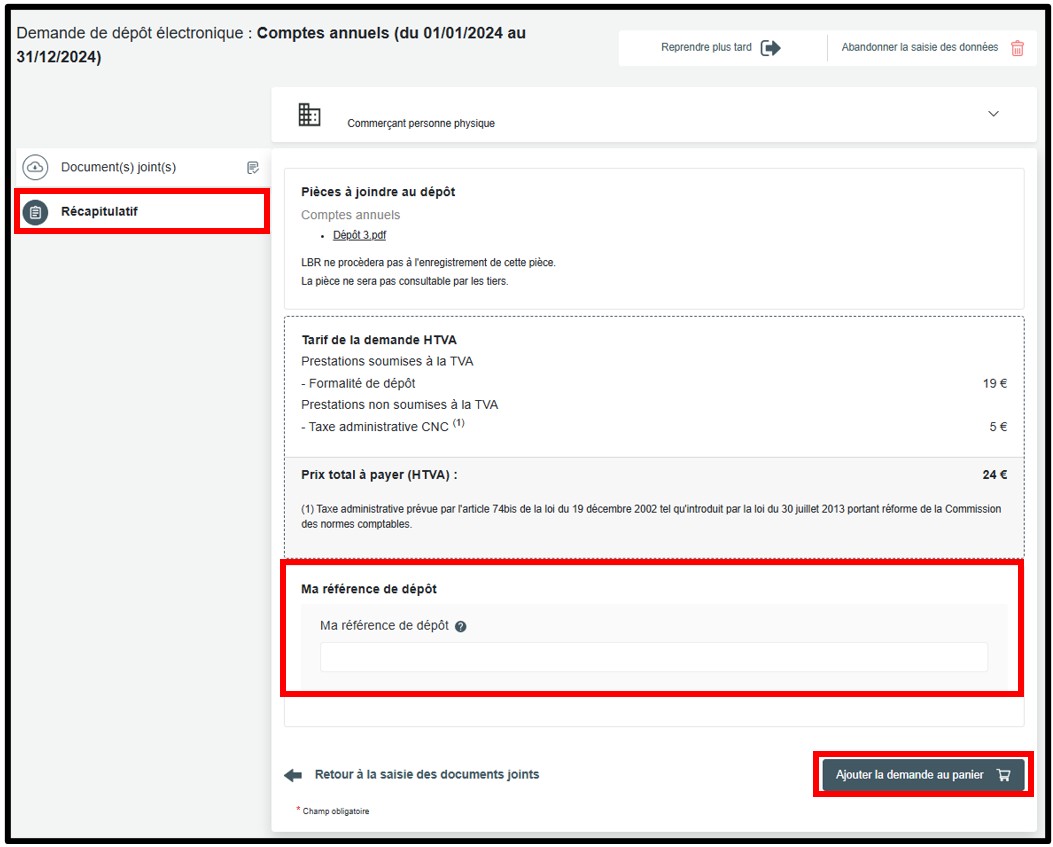Click footnote marker (1) after Taxe administrative CNC

click(459, 423)
